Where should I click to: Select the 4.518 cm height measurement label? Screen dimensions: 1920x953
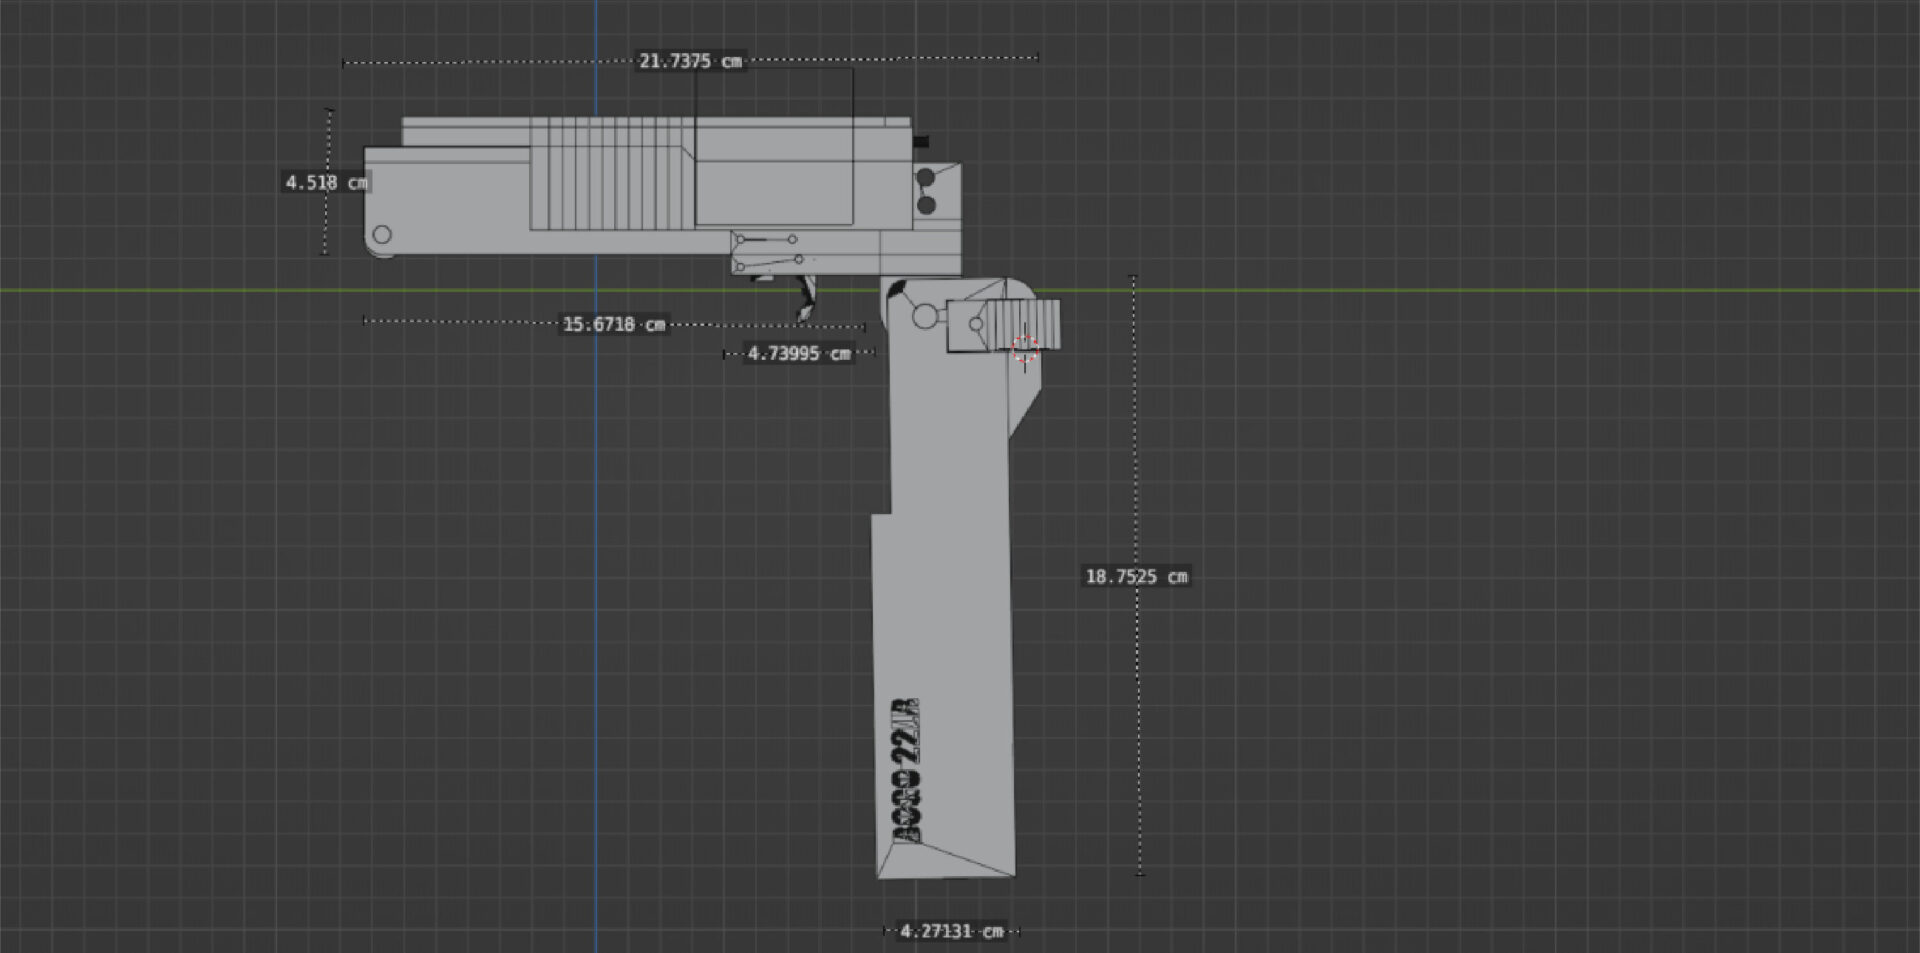click(326, 182)
